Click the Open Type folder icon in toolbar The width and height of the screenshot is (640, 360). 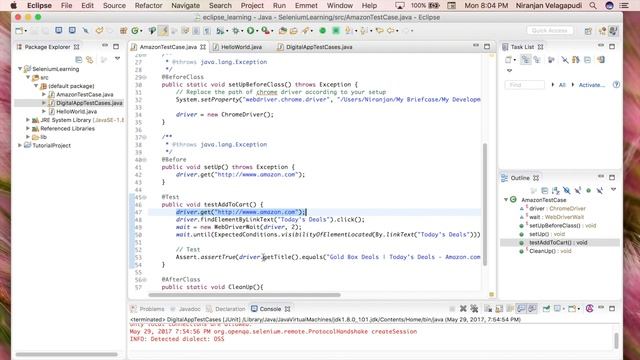click(282, 31)
